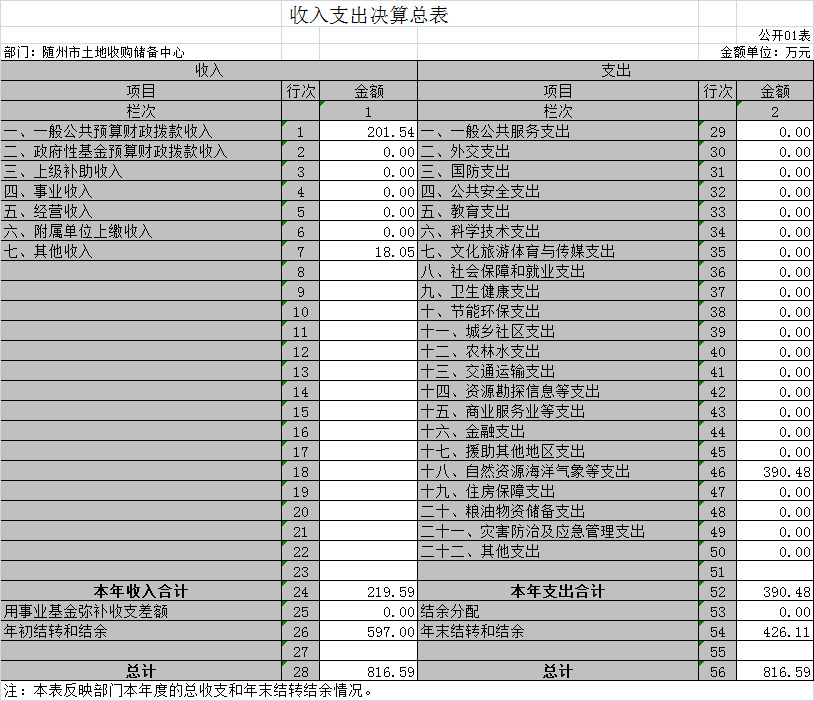Image resolution: width=814 pixels, height=701 pixels.
Task: Select the 粮油物资储备支出 cell
Action: [558, 511]
